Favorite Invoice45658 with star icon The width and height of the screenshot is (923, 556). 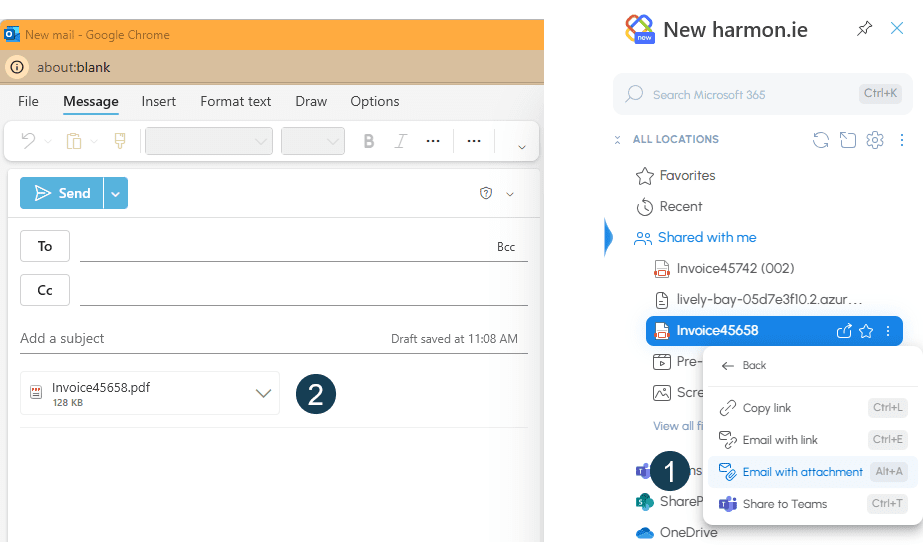[866, 331]
